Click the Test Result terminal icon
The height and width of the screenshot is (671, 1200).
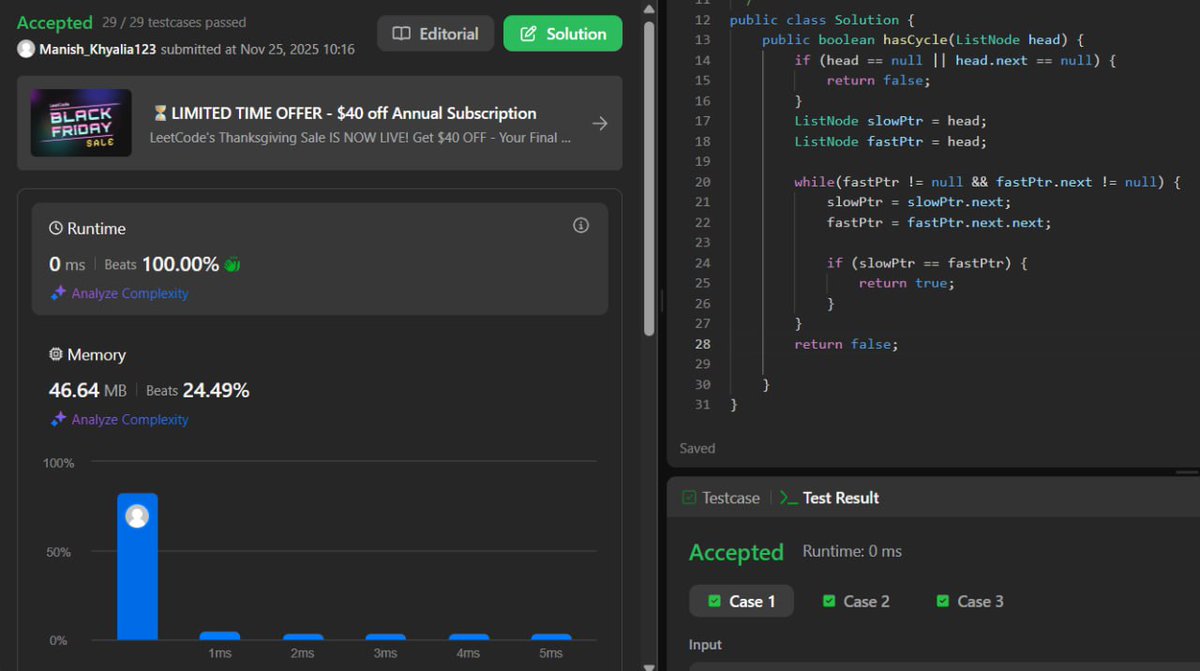point(789,497)
